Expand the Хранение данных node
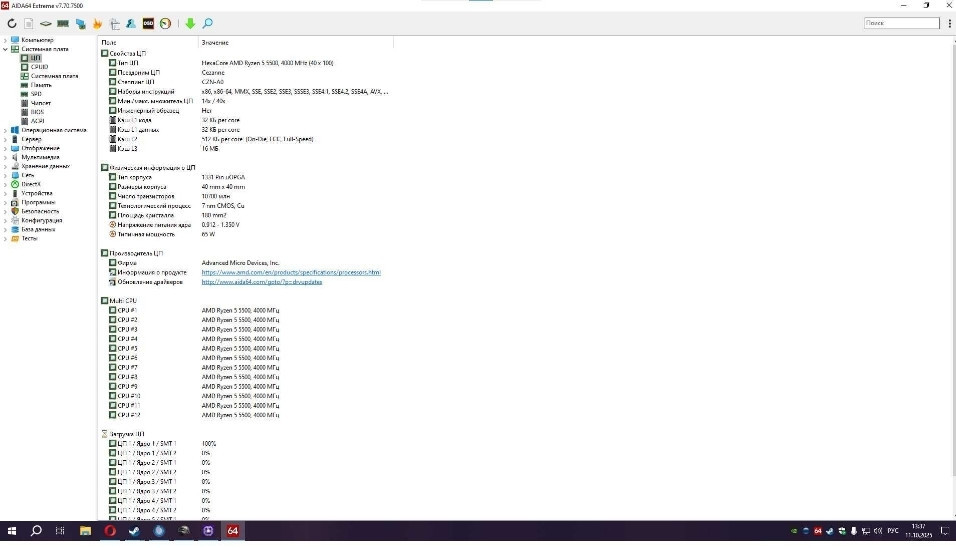 5,166
